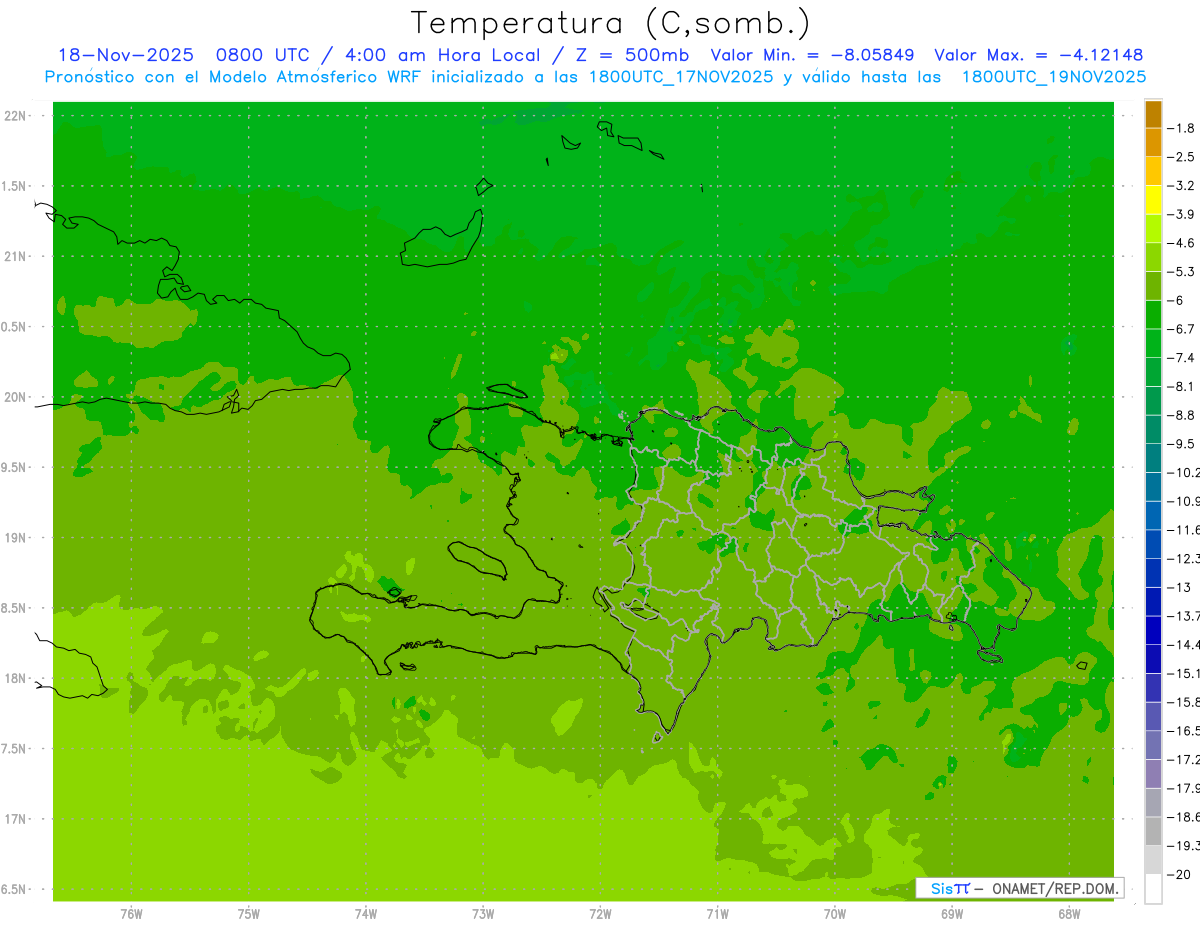Click the '-10.2' color bar label
This screenshot has height=927, width=1200.
1184,472
